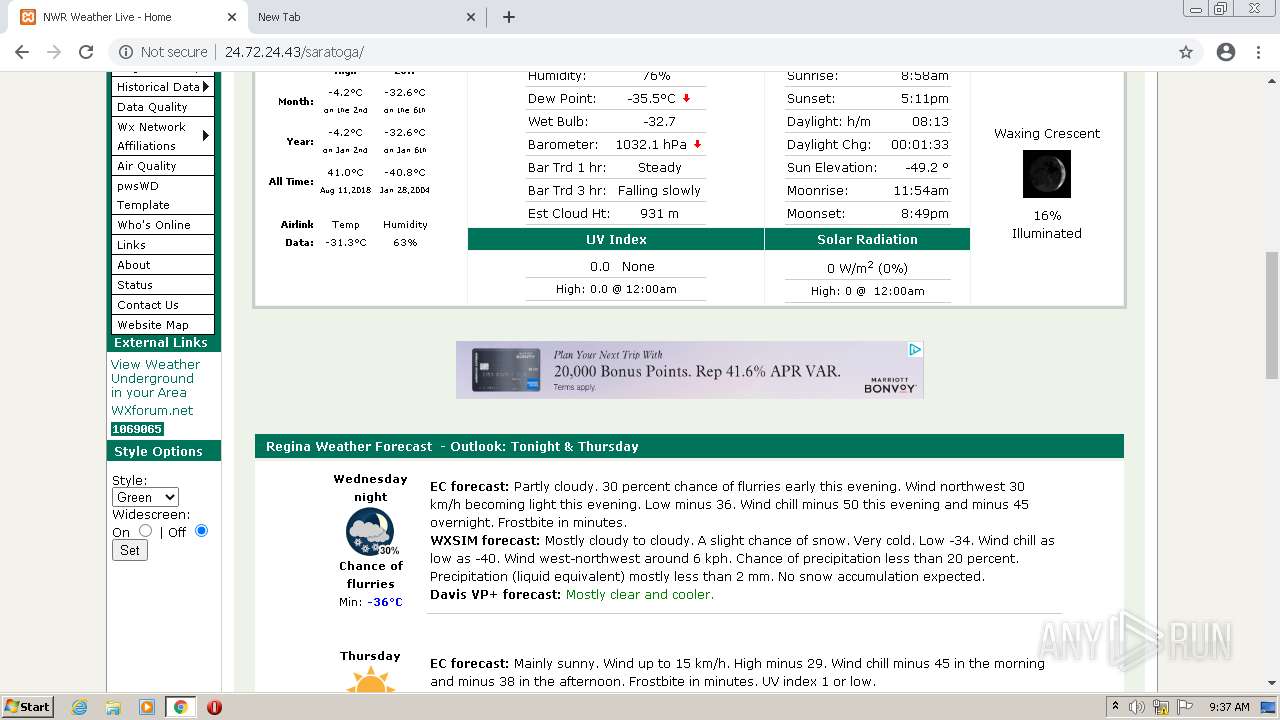Screen dimensions: 1280x720
Task: Open the pwsWD Template menu item
Action: [x=162, y=195]
